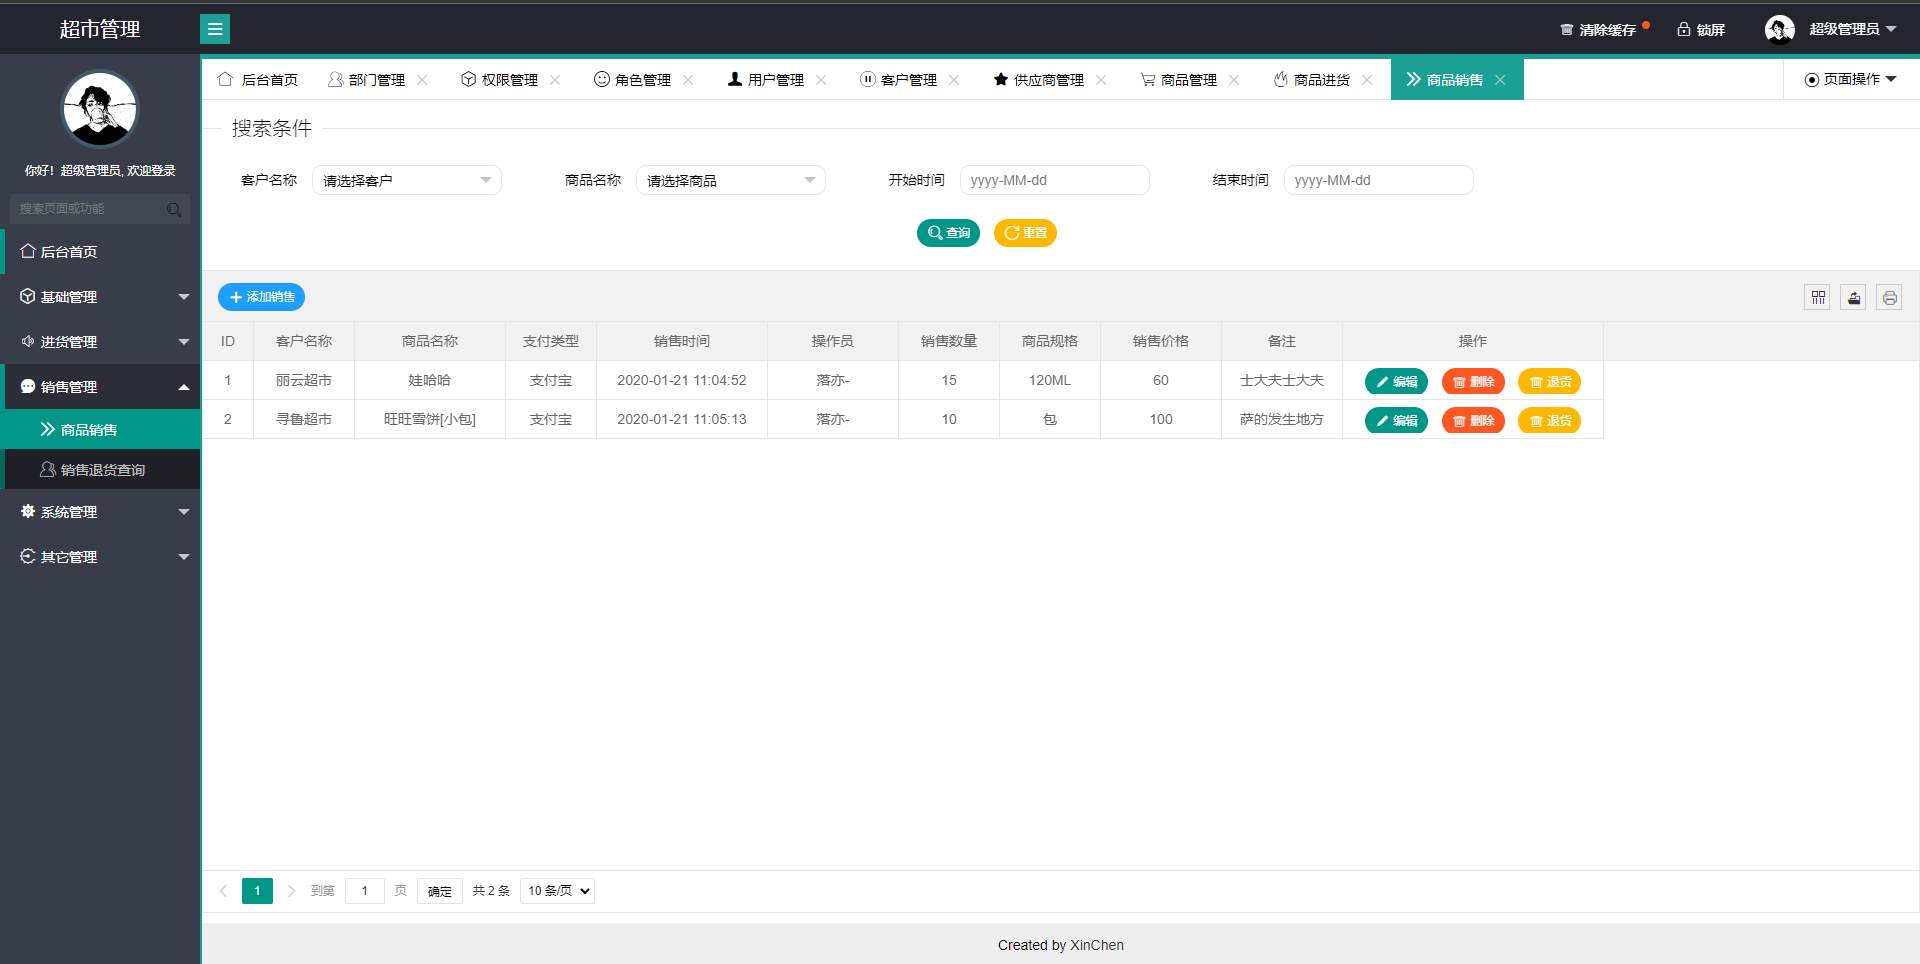Click the 查询 search button
The width and height of the screenshot is (1920, 964).
point(948,233)
